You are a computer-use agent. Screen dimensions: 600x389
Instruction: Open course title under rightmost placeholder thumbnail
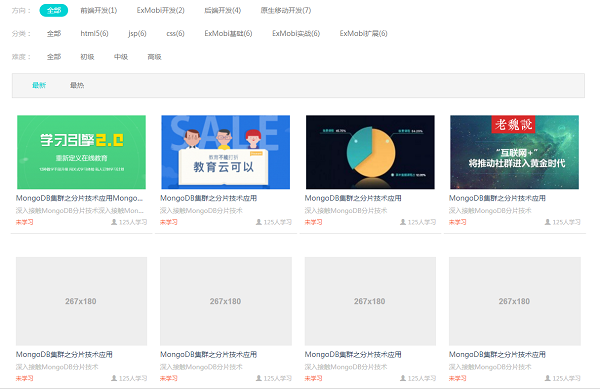click(x=497, y=355)
